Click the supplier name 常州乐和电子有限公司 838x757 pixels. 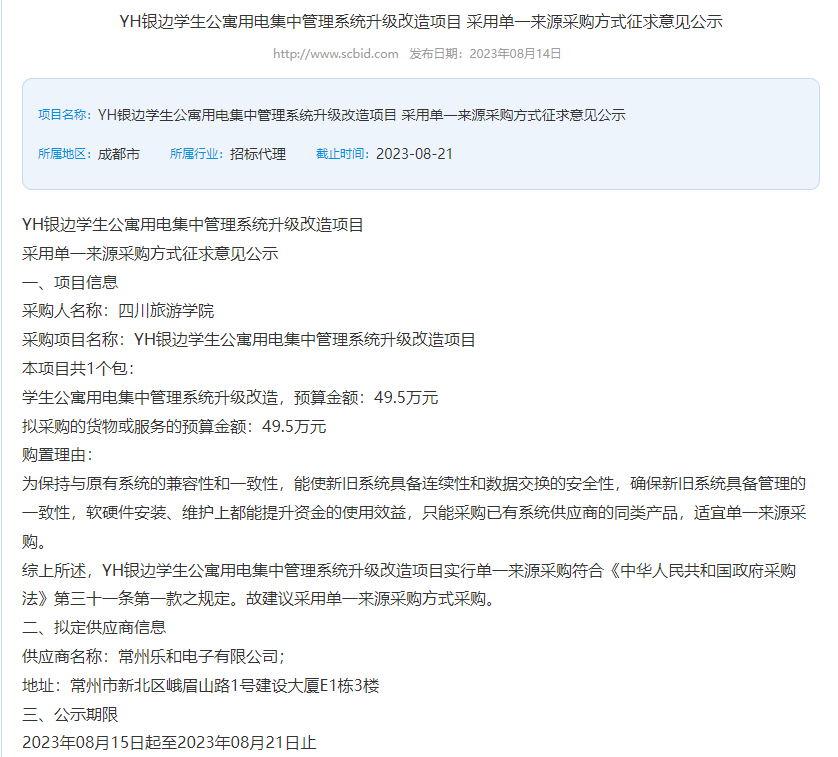pyautogui.click(x=198, y=656)
